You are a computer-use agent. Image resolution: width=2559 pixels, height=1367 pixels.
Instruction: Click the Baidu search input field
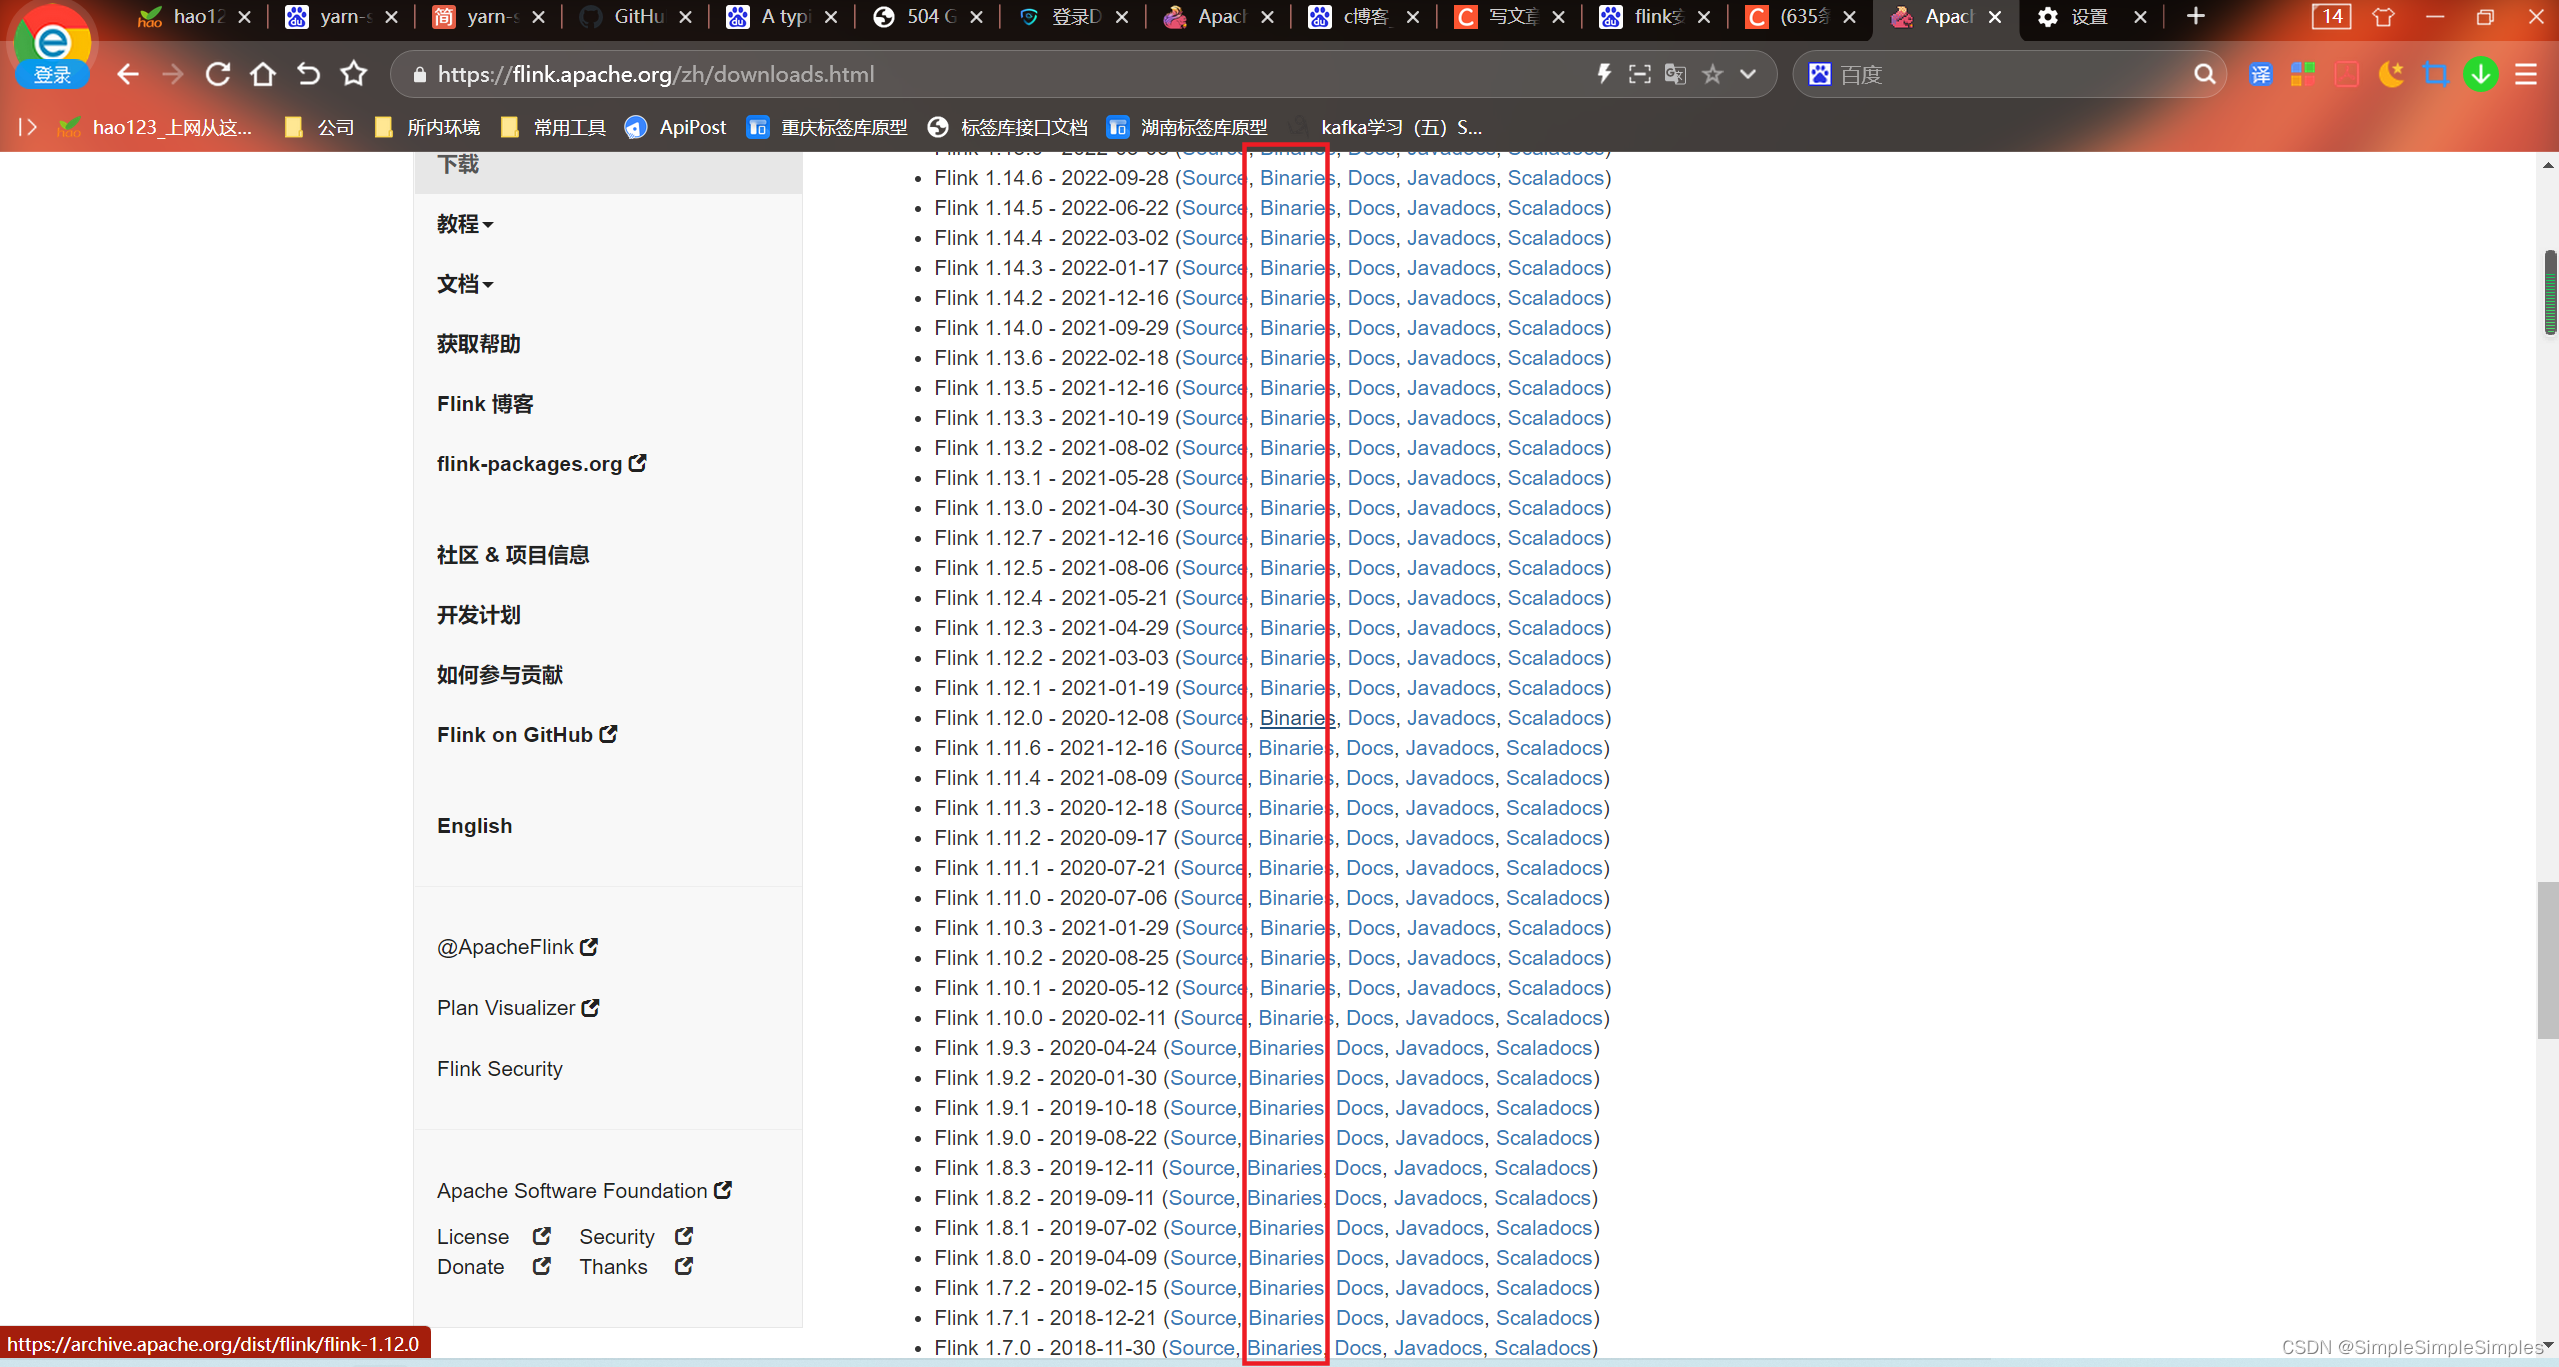coord(2010,74)
